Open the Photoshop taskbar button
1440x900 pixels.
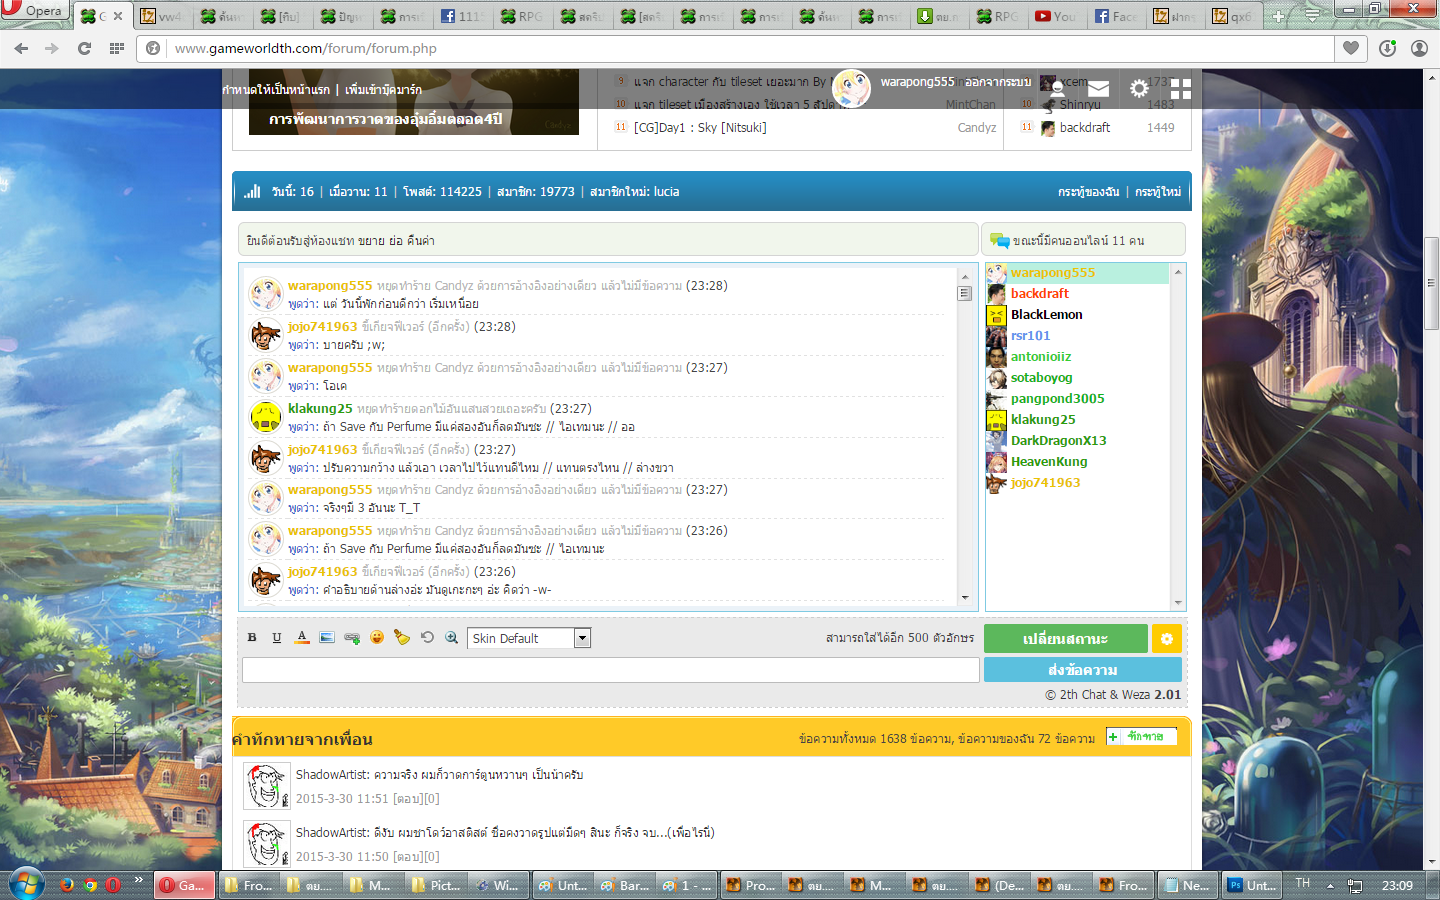tap(1252, 885)
